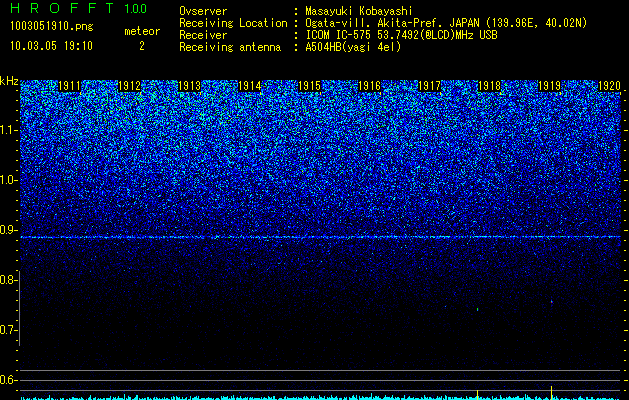Click the yellow meteor spike near 1918
Image resolution: width=629 pixels, height=400 pixels.
coord(477,394)
